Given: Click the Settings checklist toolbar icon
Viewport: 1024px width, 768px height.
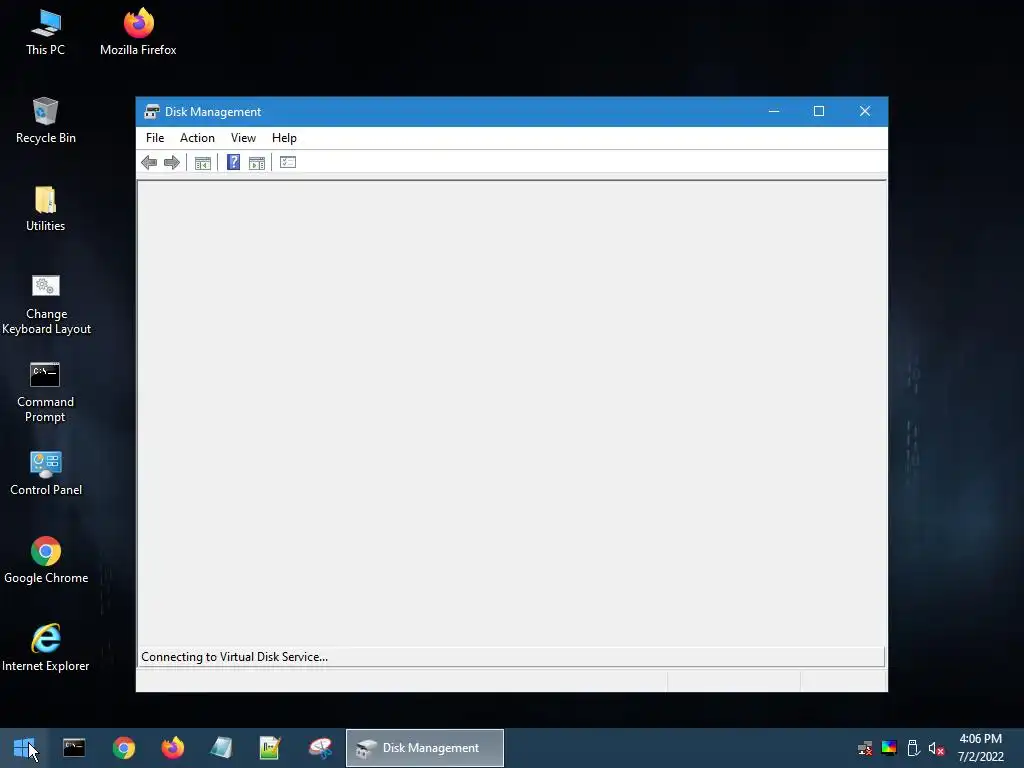Looking at the screenshot, I should point(288,162).
